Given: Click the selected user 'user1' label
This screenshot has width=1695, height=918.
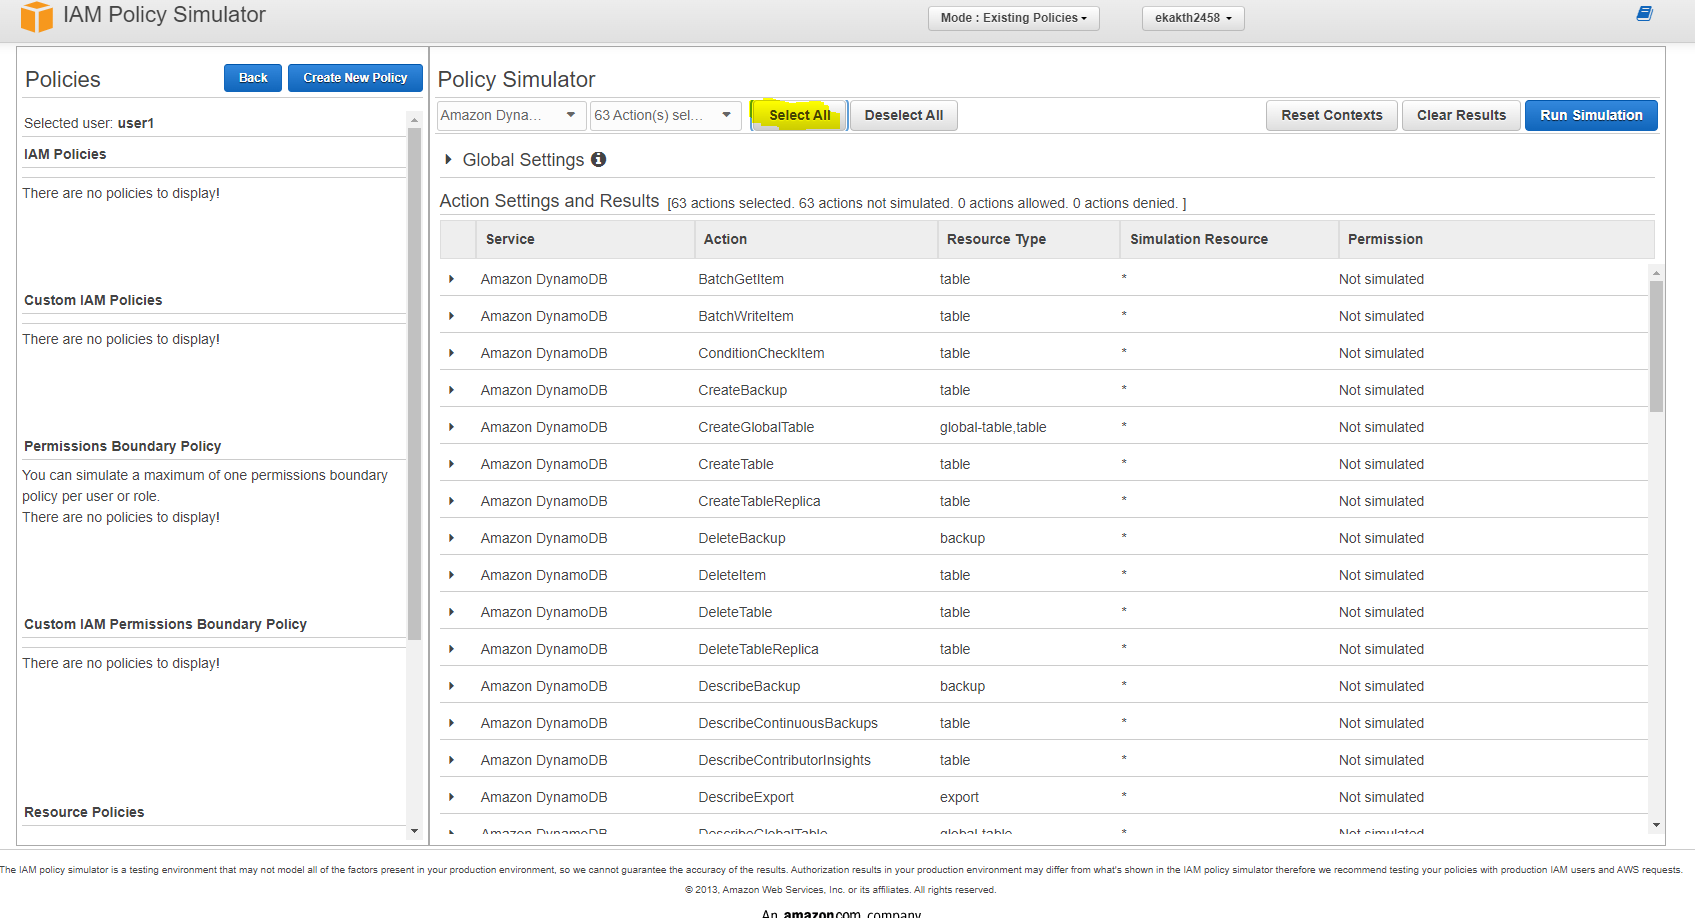Looking at the screenshot, I should tap(136, 123).
